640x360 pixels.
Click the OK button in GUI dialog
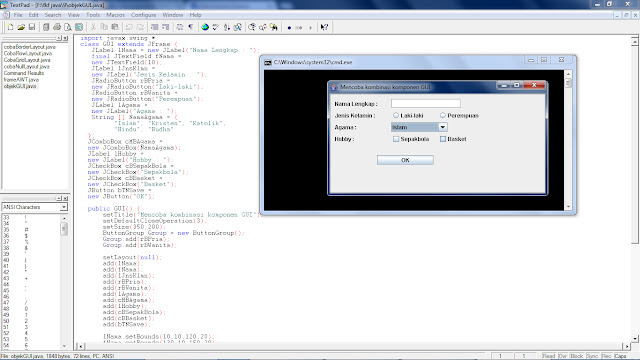(x=405, y=160)
